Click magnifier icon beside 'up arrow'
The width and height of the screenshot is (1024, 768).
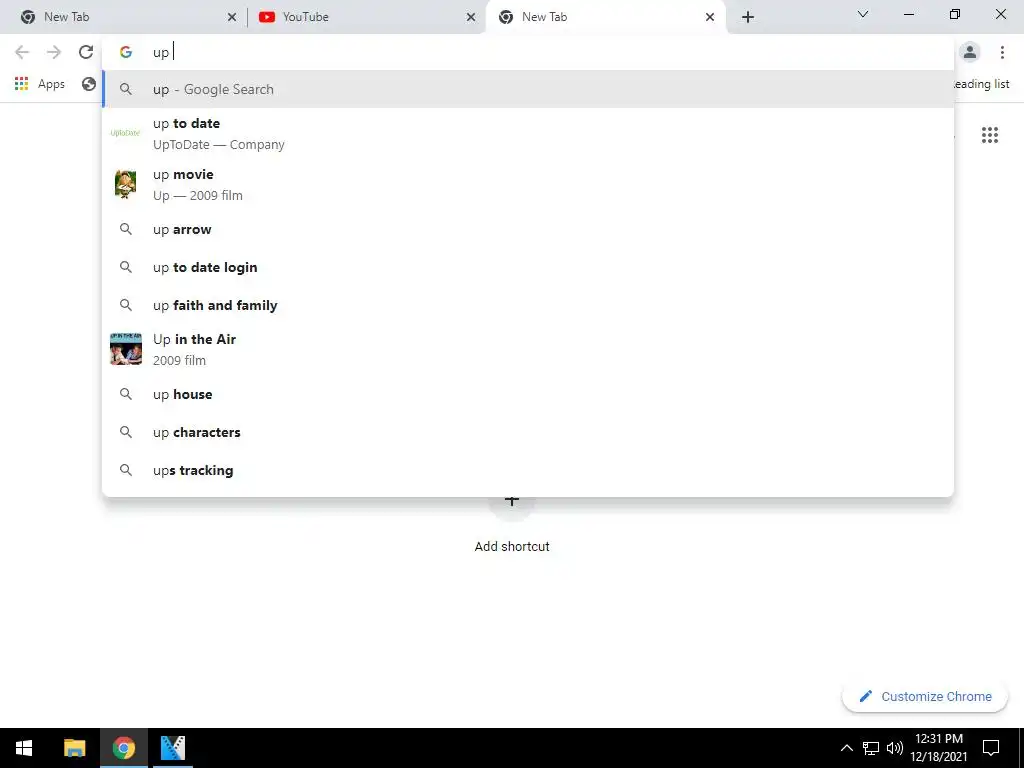126,229
